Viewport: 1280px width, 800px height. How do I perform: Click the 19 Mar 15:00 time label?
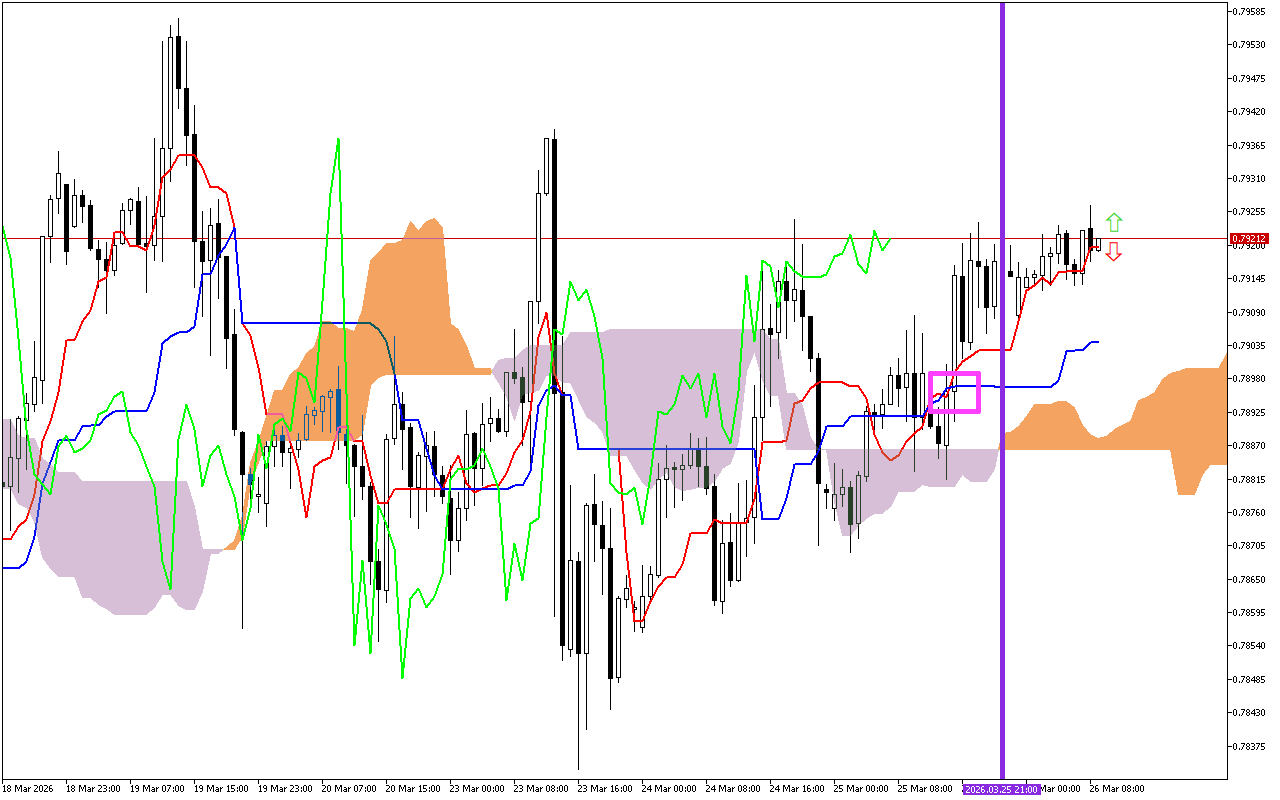(x=220, y=789)
